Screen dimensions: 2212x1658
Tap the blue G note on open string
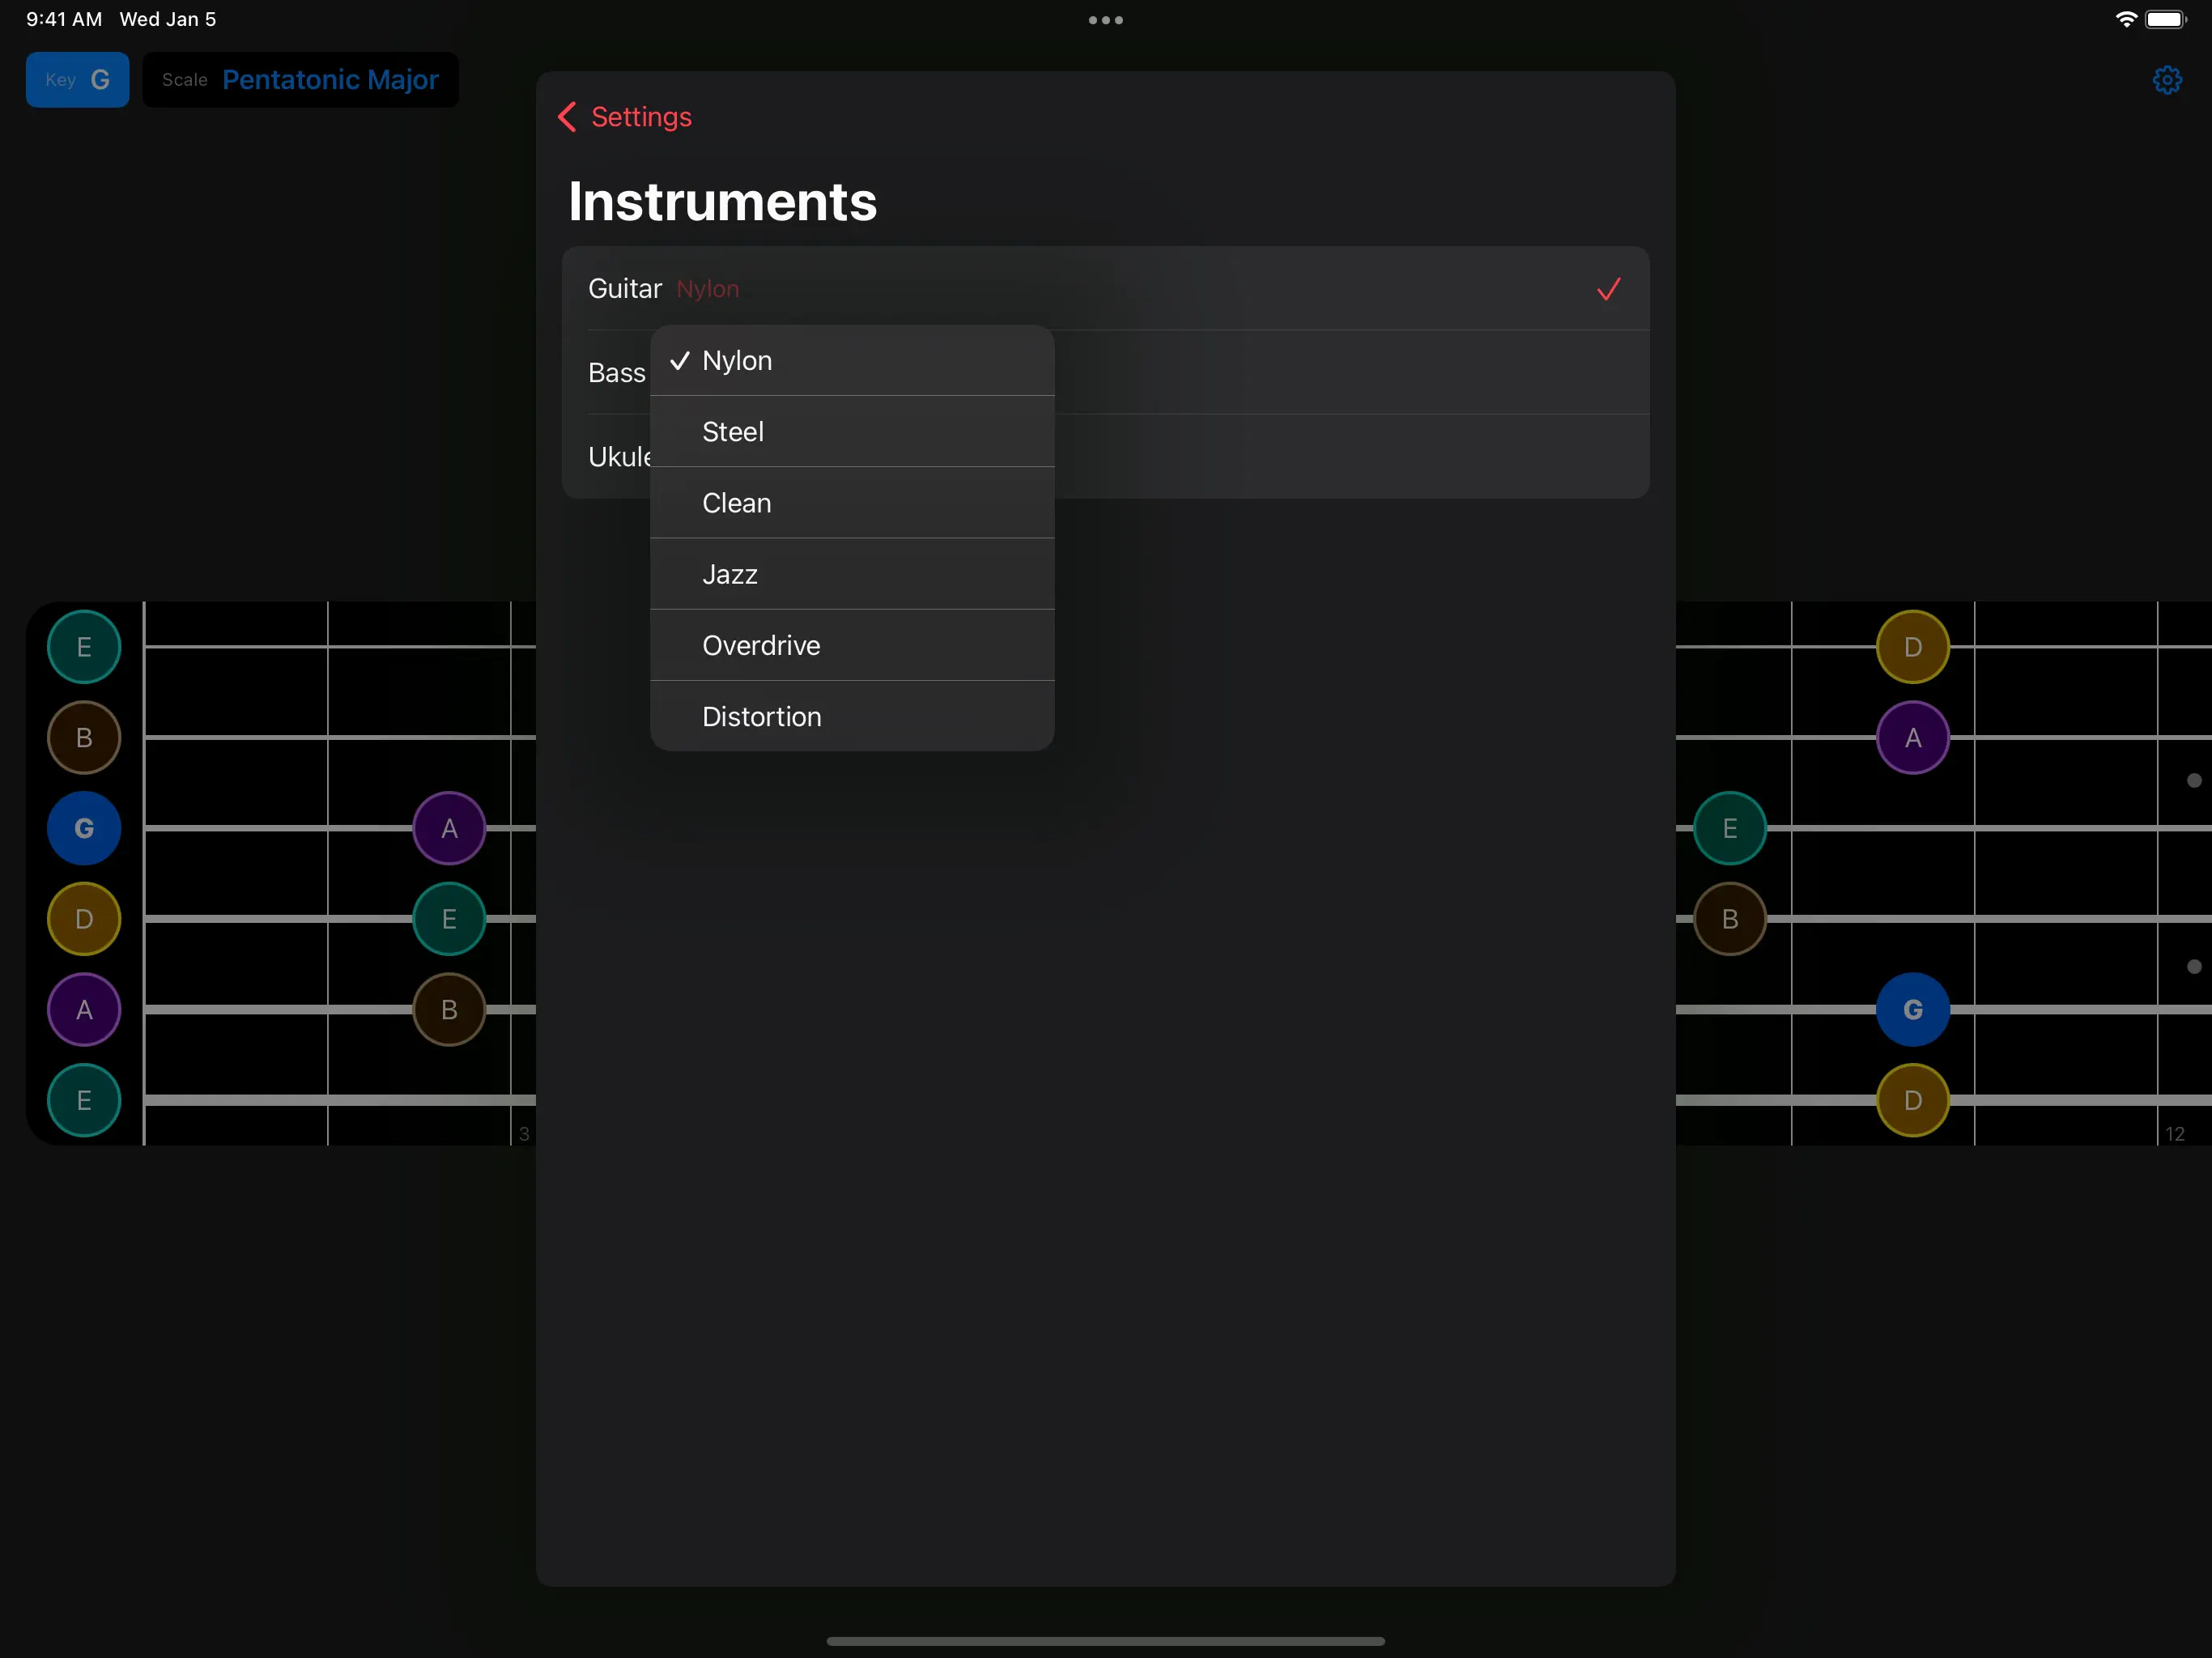click(x=84, y=828)
